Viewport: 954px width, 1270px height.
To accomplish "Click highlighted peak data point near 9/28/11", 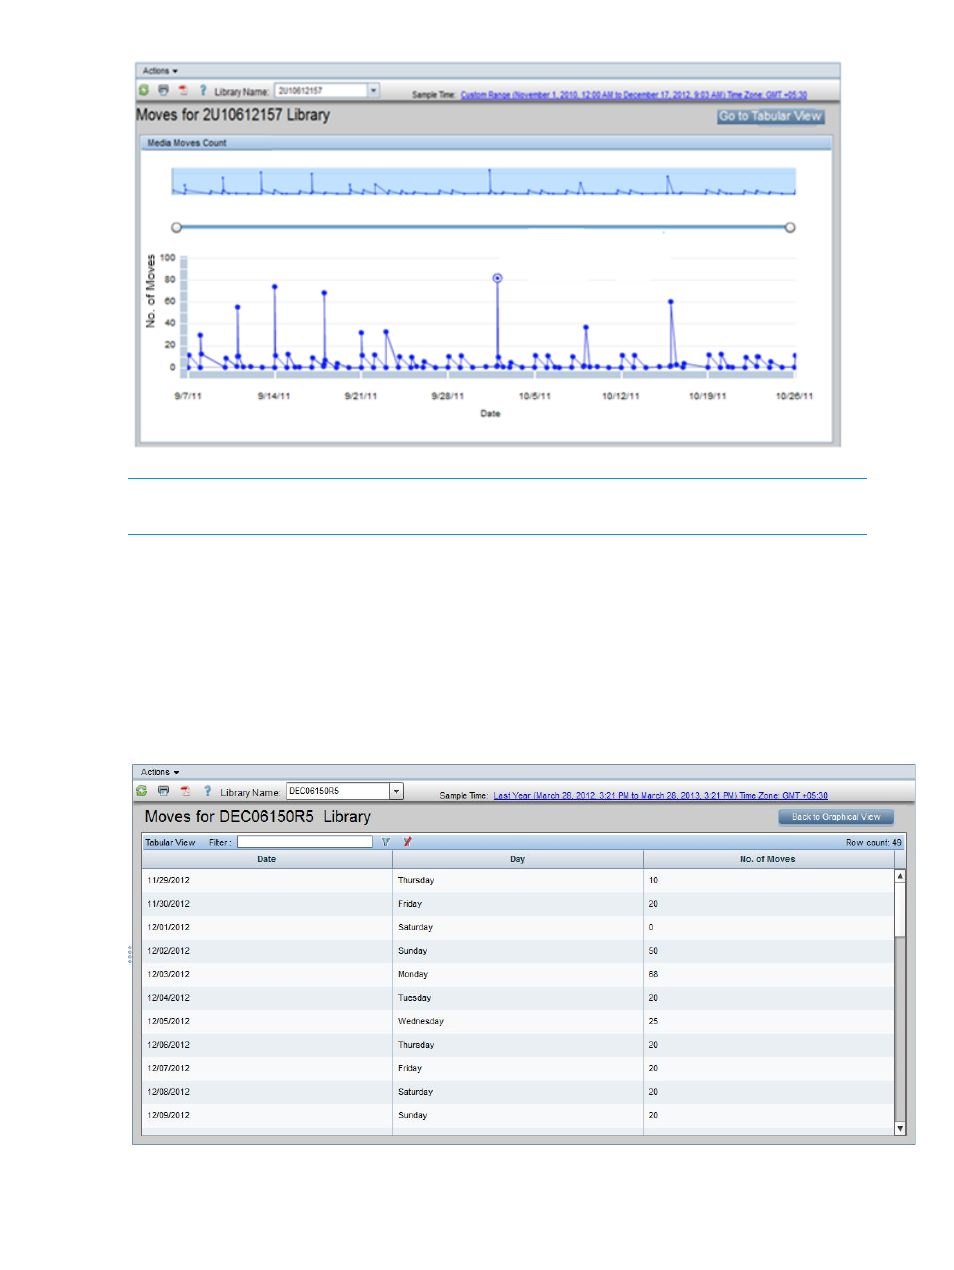I will coord(498,278).
